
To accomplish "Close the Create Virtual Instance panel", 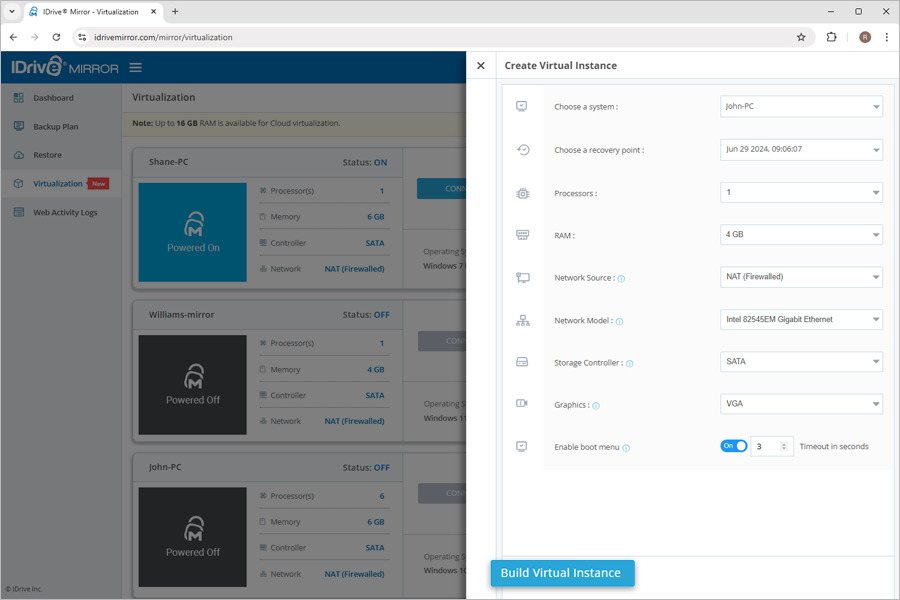I will (x=481, y=66).
